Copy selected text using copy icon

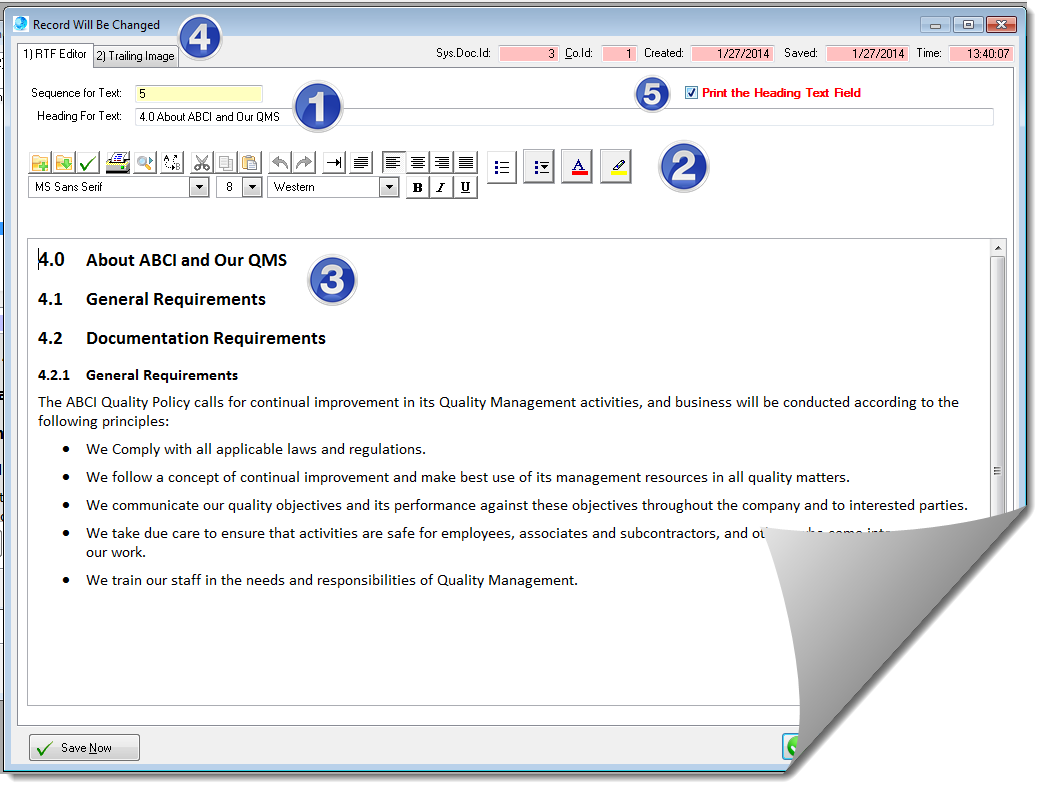pos(225,162)
